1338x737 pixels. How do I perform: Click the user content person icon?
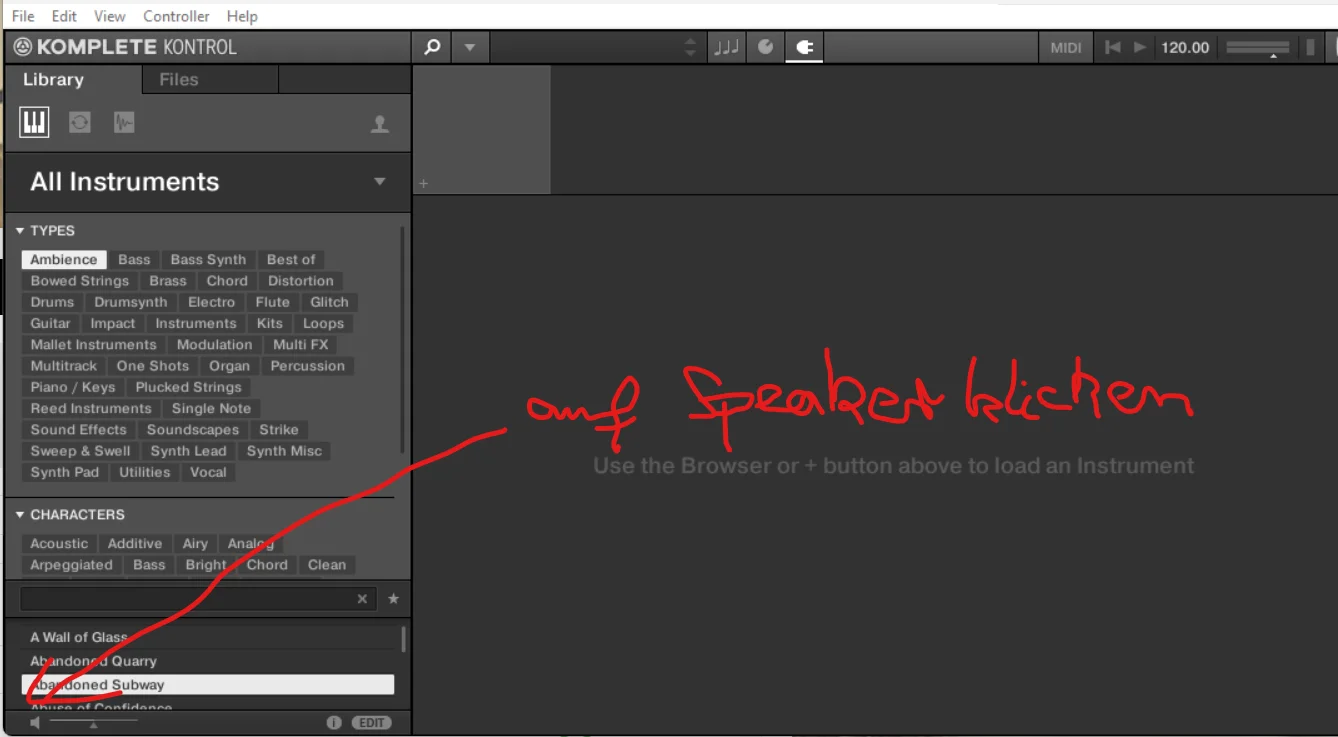tap(380, 124)
